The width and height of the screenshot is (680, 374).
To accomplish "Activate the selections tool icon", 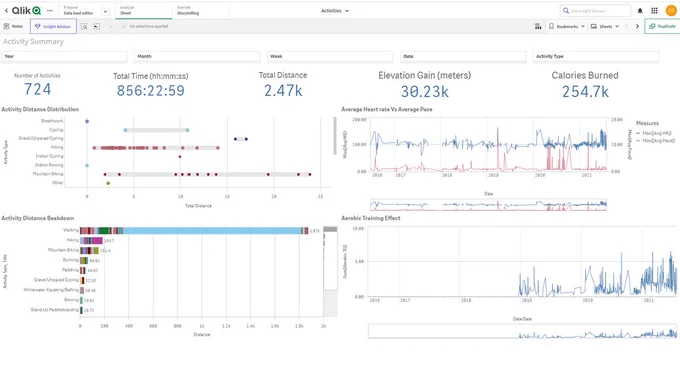I will pos(97,26).
